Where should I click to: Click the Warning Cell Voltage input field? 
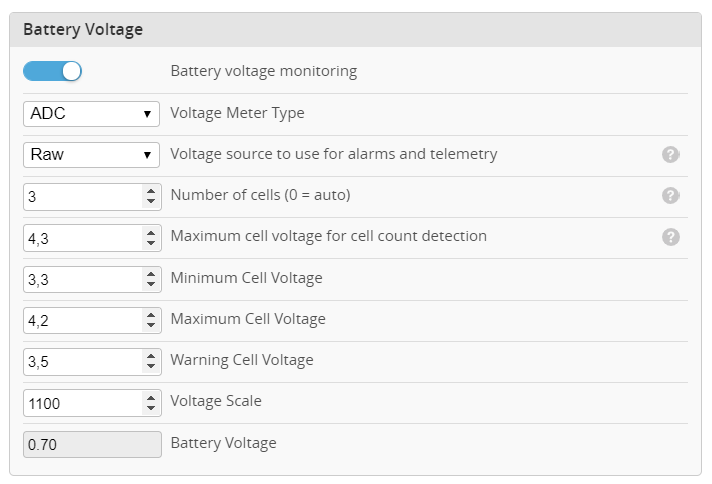point(82,361)
